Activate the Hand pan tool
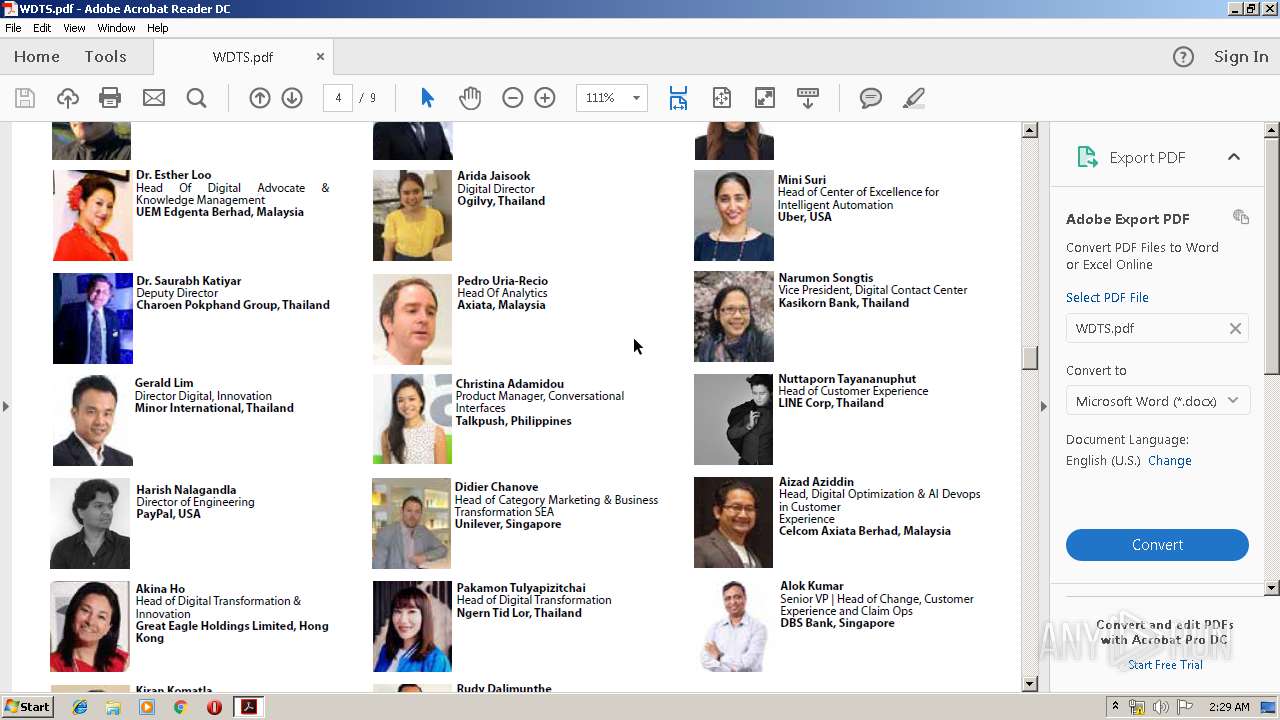This screenshot has height=720, width=1280. point(470,98)
